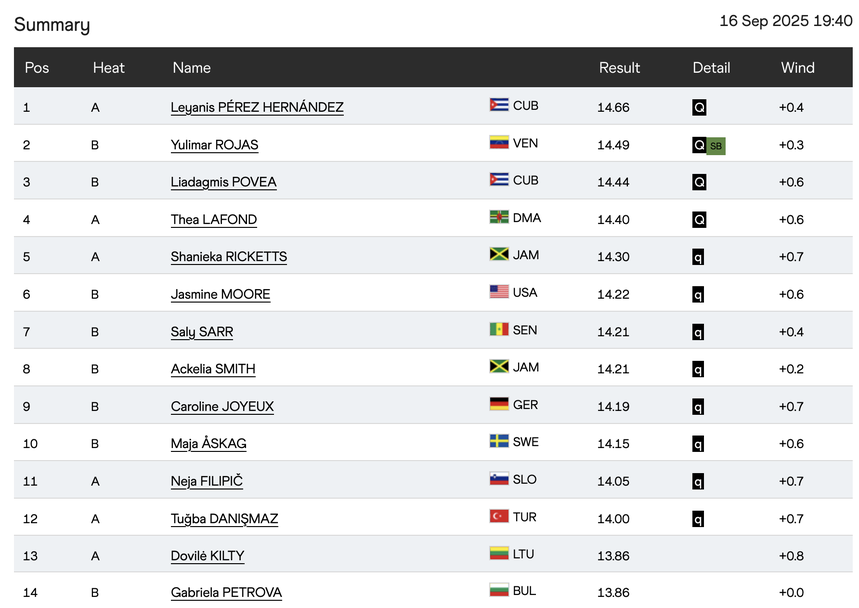Screen dimensions: 859x608
Task: Open Leyanis PÉREZ HERNÁNDEZ athlete profile
Action: 257,107
